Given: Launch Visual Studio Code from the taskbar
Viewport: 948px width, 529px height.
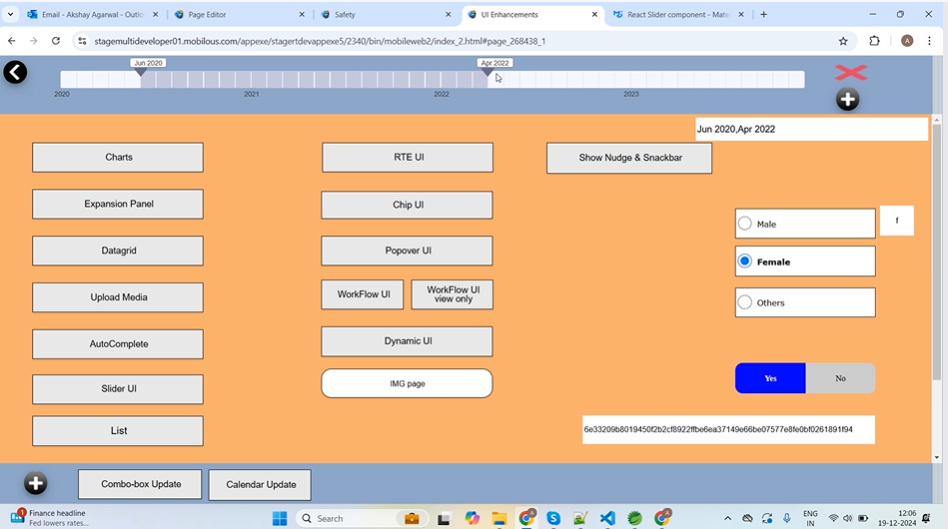Looking at the screenshot, I should click(607, 518).
